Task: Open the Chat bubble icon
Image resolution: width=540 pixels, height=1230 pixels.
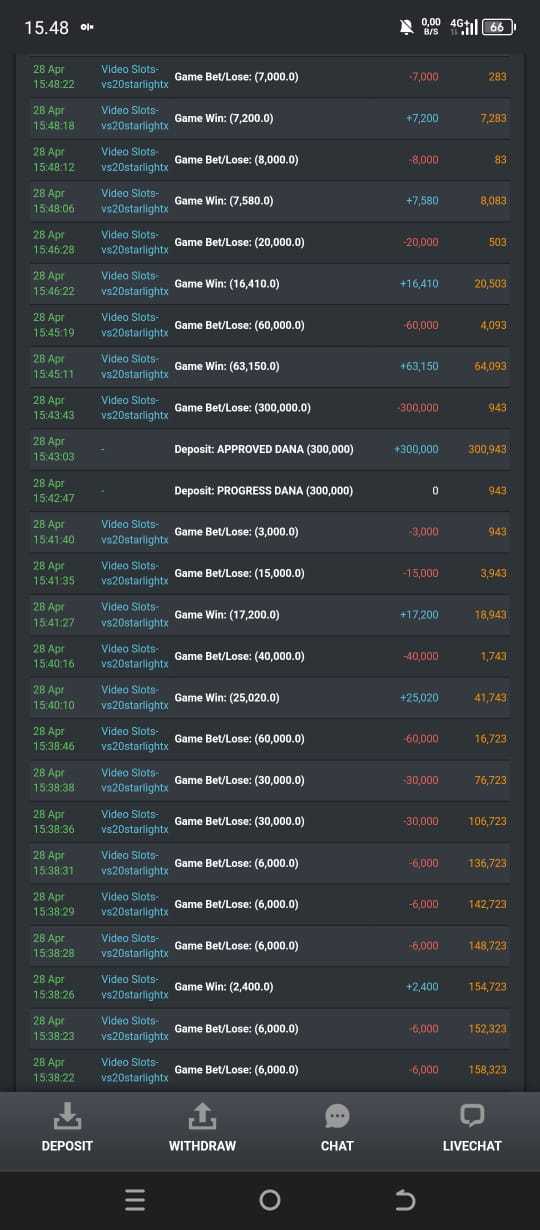Action: pos(337,1116)
